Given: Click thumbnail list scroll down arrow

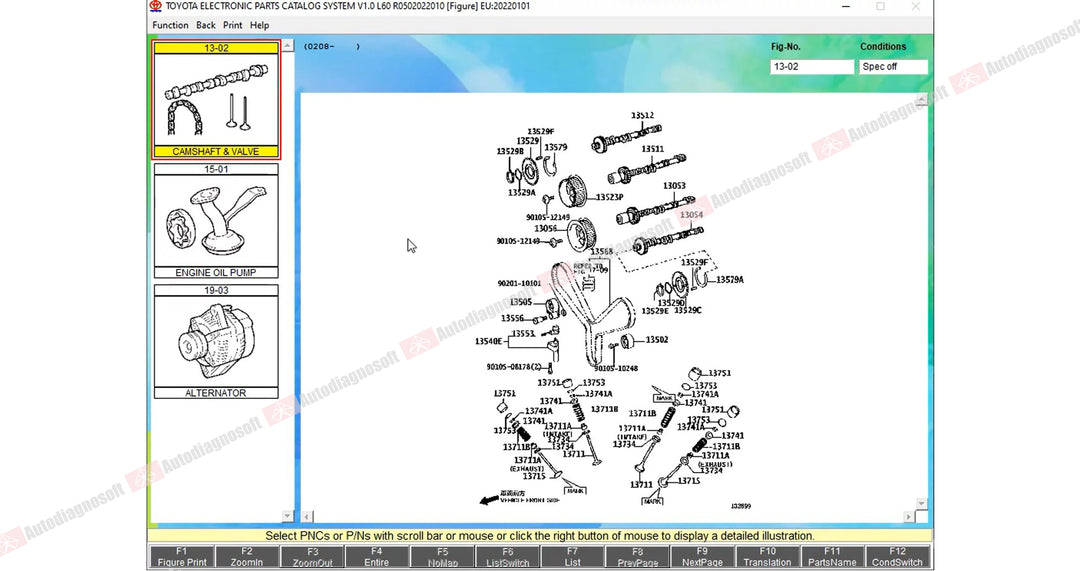Looking at the screenshot, I should point(288,515).
